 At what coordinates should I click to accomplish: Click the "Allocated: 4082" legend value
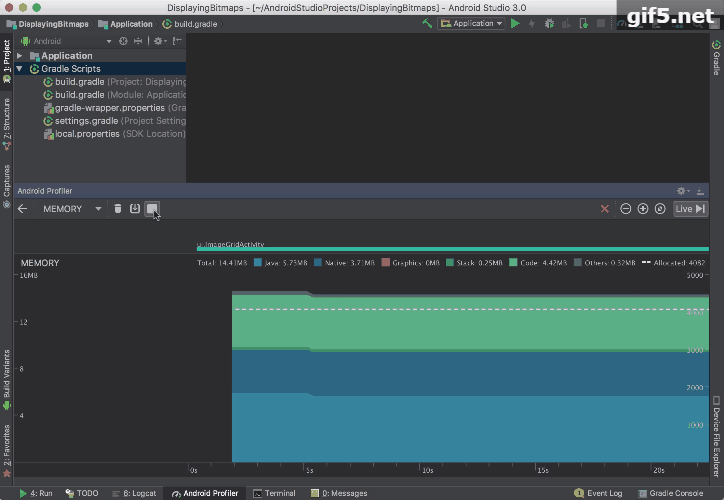point(679,263)
